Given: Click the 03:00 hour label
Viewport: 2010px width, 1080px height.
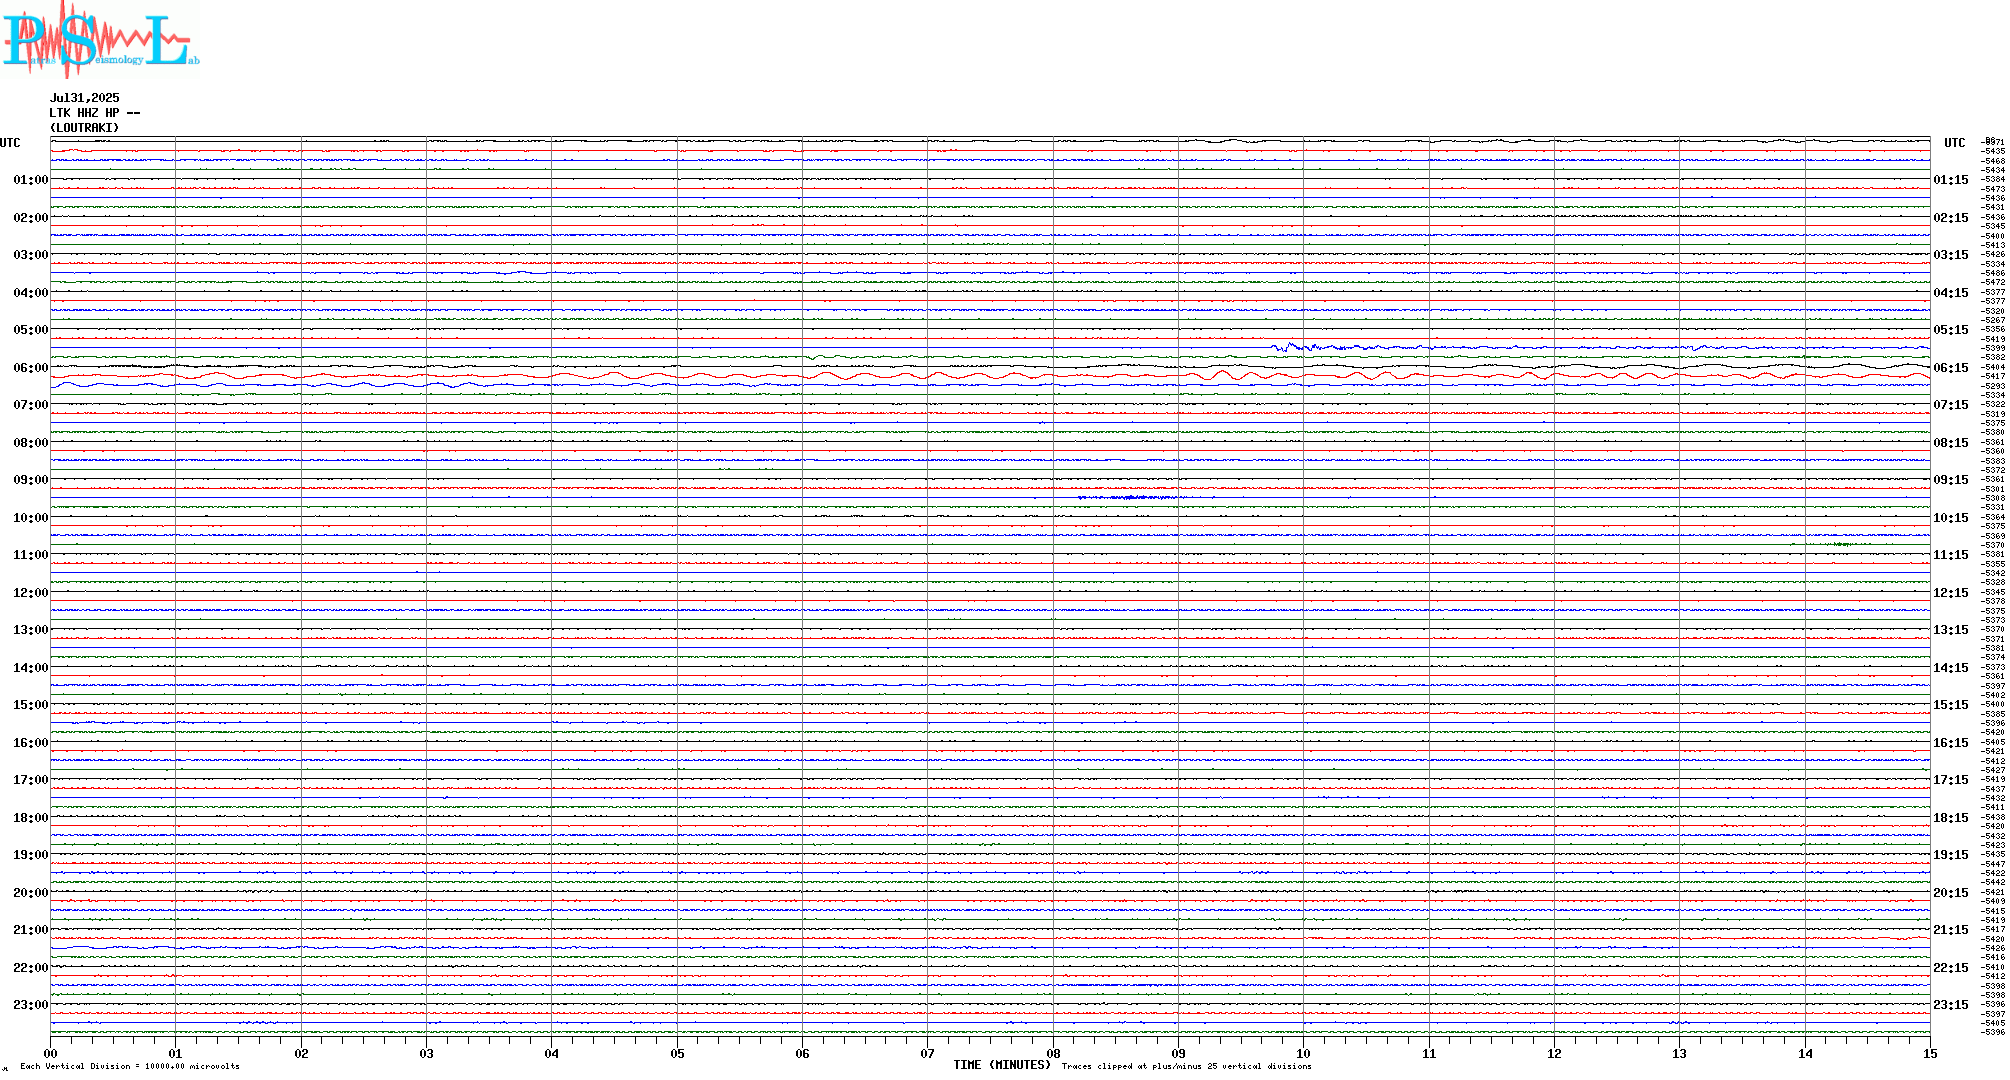Looking at the screenshot, I should pyautogui.click(x=31, y=255).
